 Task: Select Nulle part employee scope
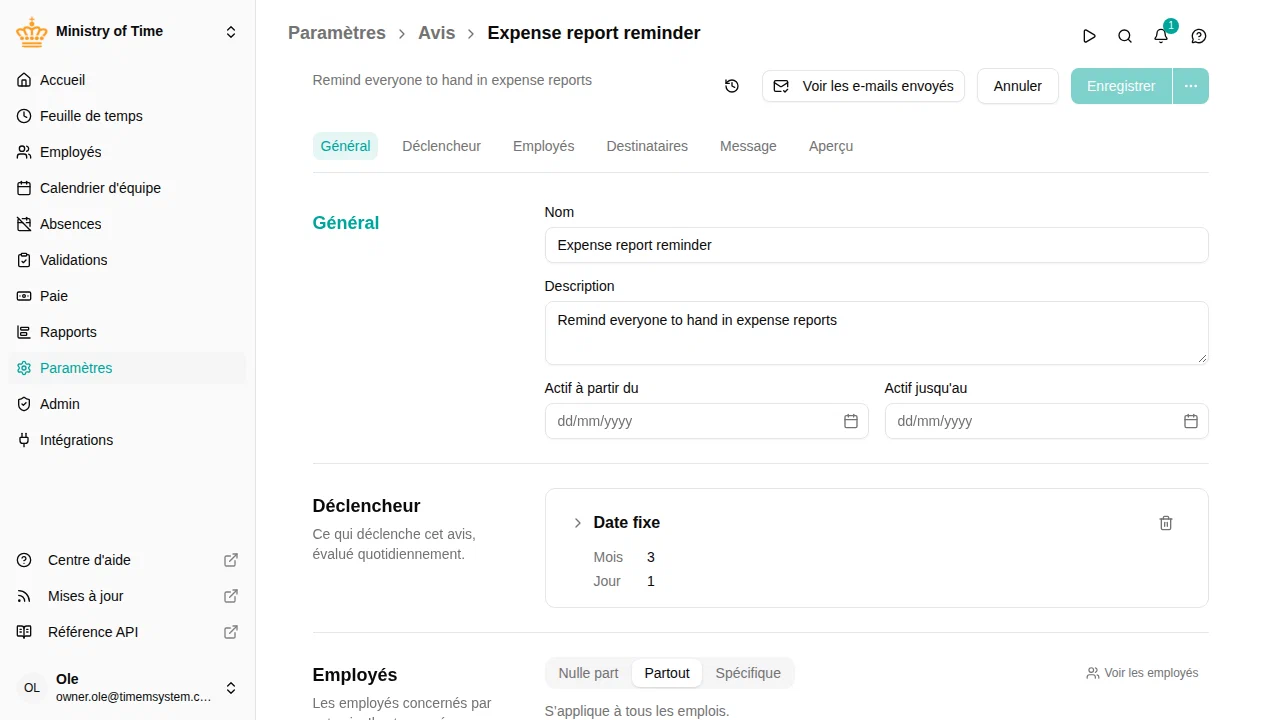click(588, 673)
